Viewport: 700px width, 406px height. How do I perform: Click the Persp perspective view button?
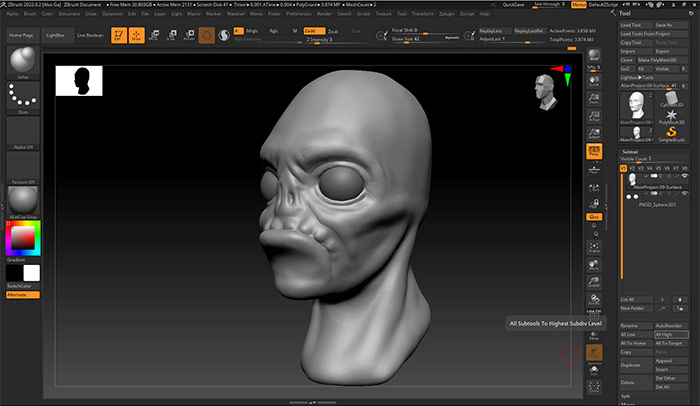[x=594, y=151]
